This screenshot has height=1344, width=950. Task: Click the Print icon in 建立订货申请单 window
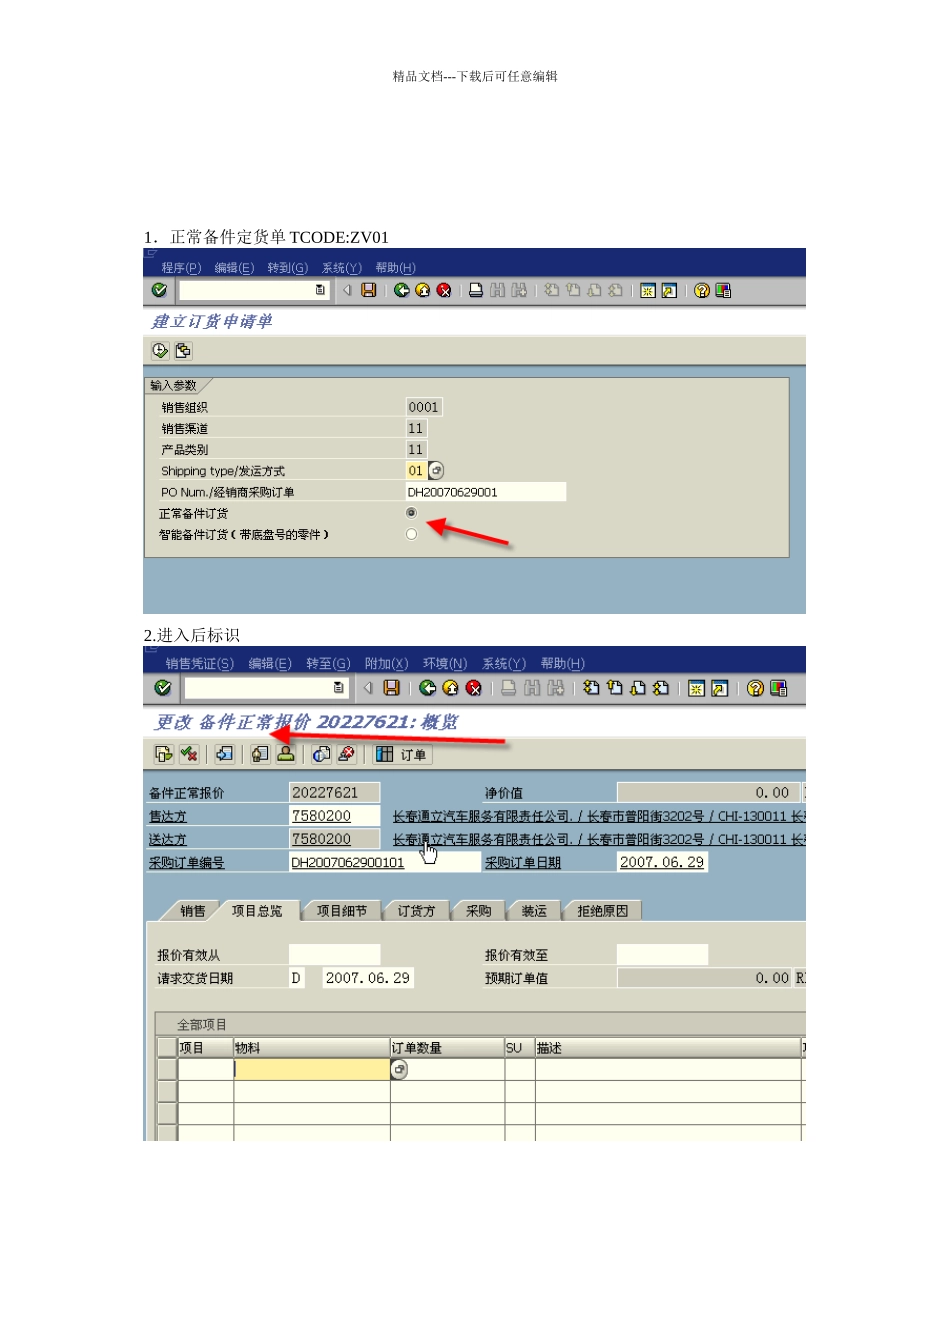[476, 290]
